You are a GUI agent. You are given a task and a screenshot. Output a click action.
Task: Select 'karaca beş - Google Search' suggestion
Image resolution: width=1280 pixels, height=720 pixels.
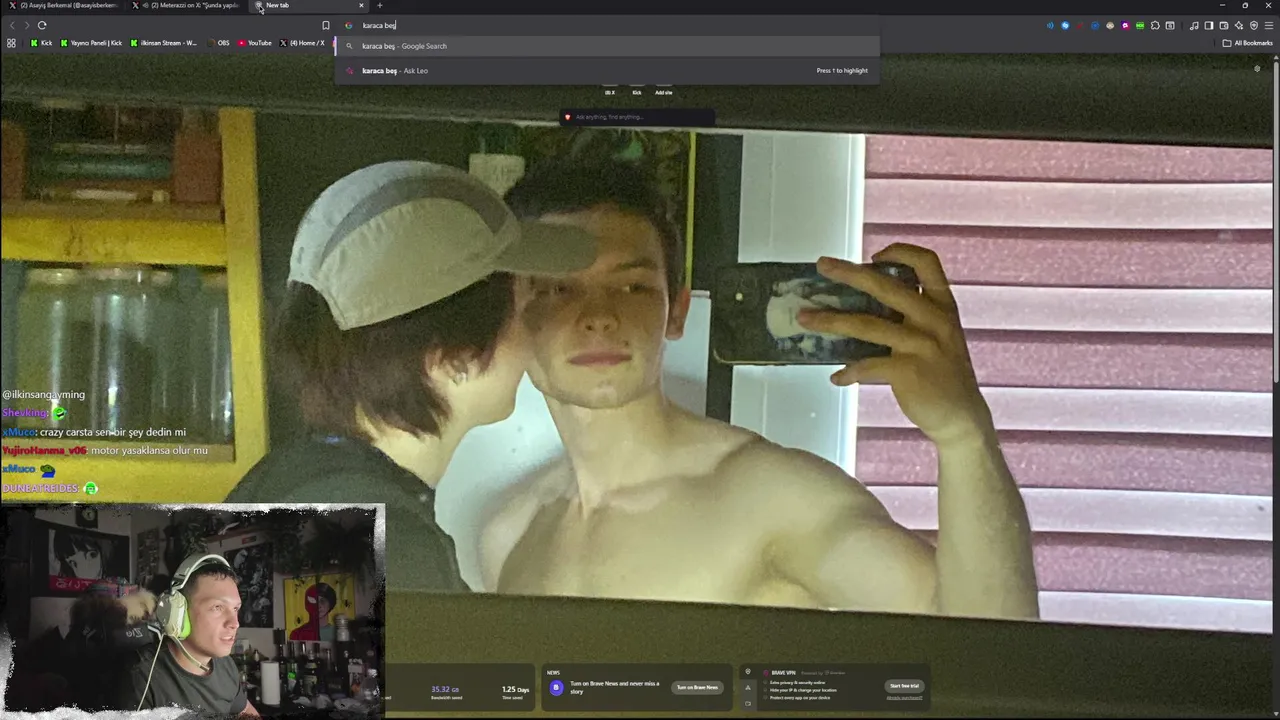pyautogui.click(x=607, y=46)
